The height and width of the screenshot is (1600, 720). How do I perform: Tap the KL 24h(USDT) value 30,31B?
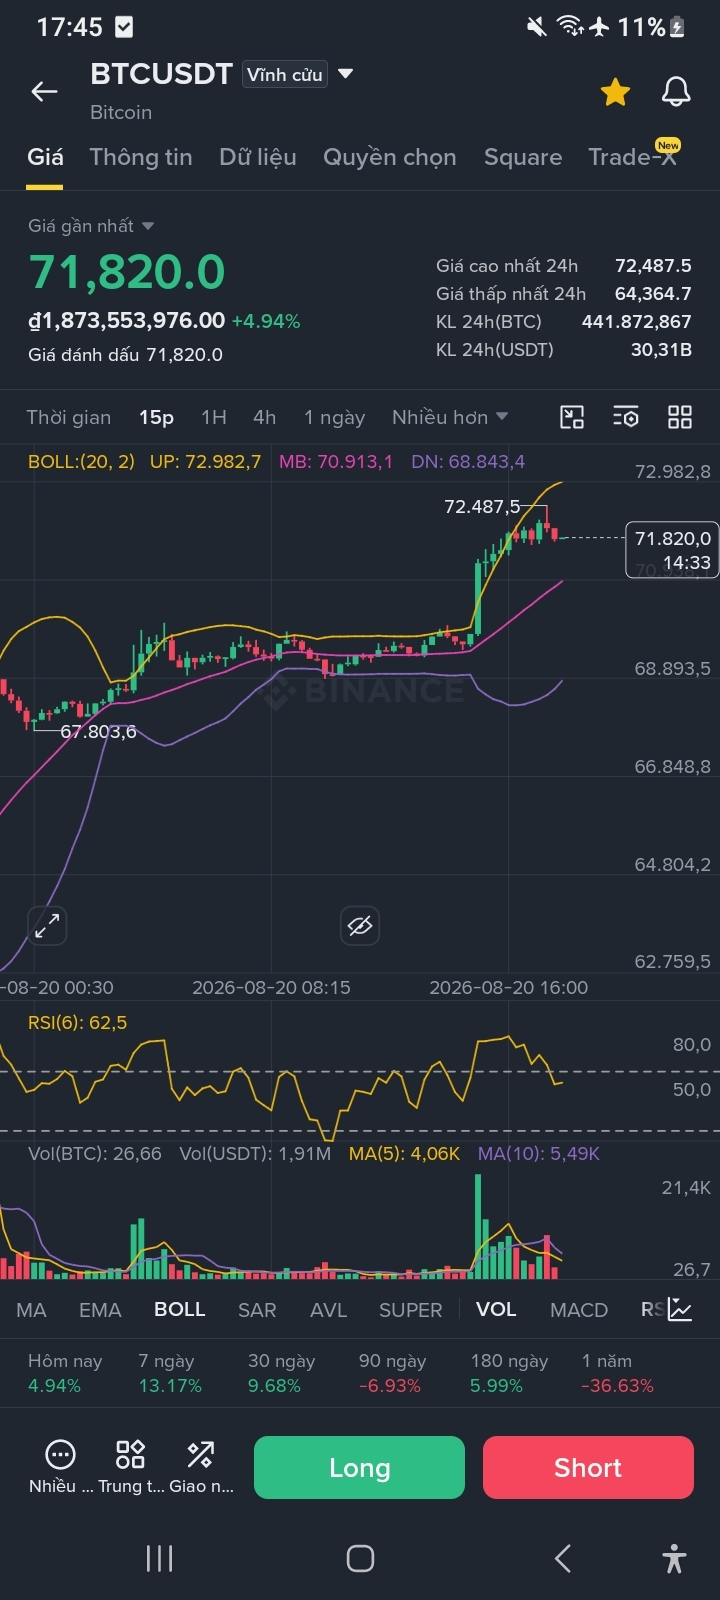coord(661,350)
